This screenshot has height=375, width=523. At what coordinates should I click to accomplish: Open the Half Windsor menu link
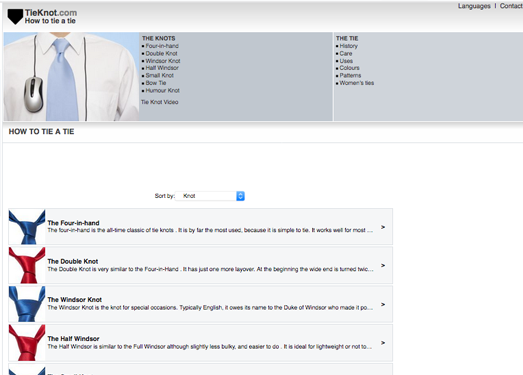tap(162, 68)
